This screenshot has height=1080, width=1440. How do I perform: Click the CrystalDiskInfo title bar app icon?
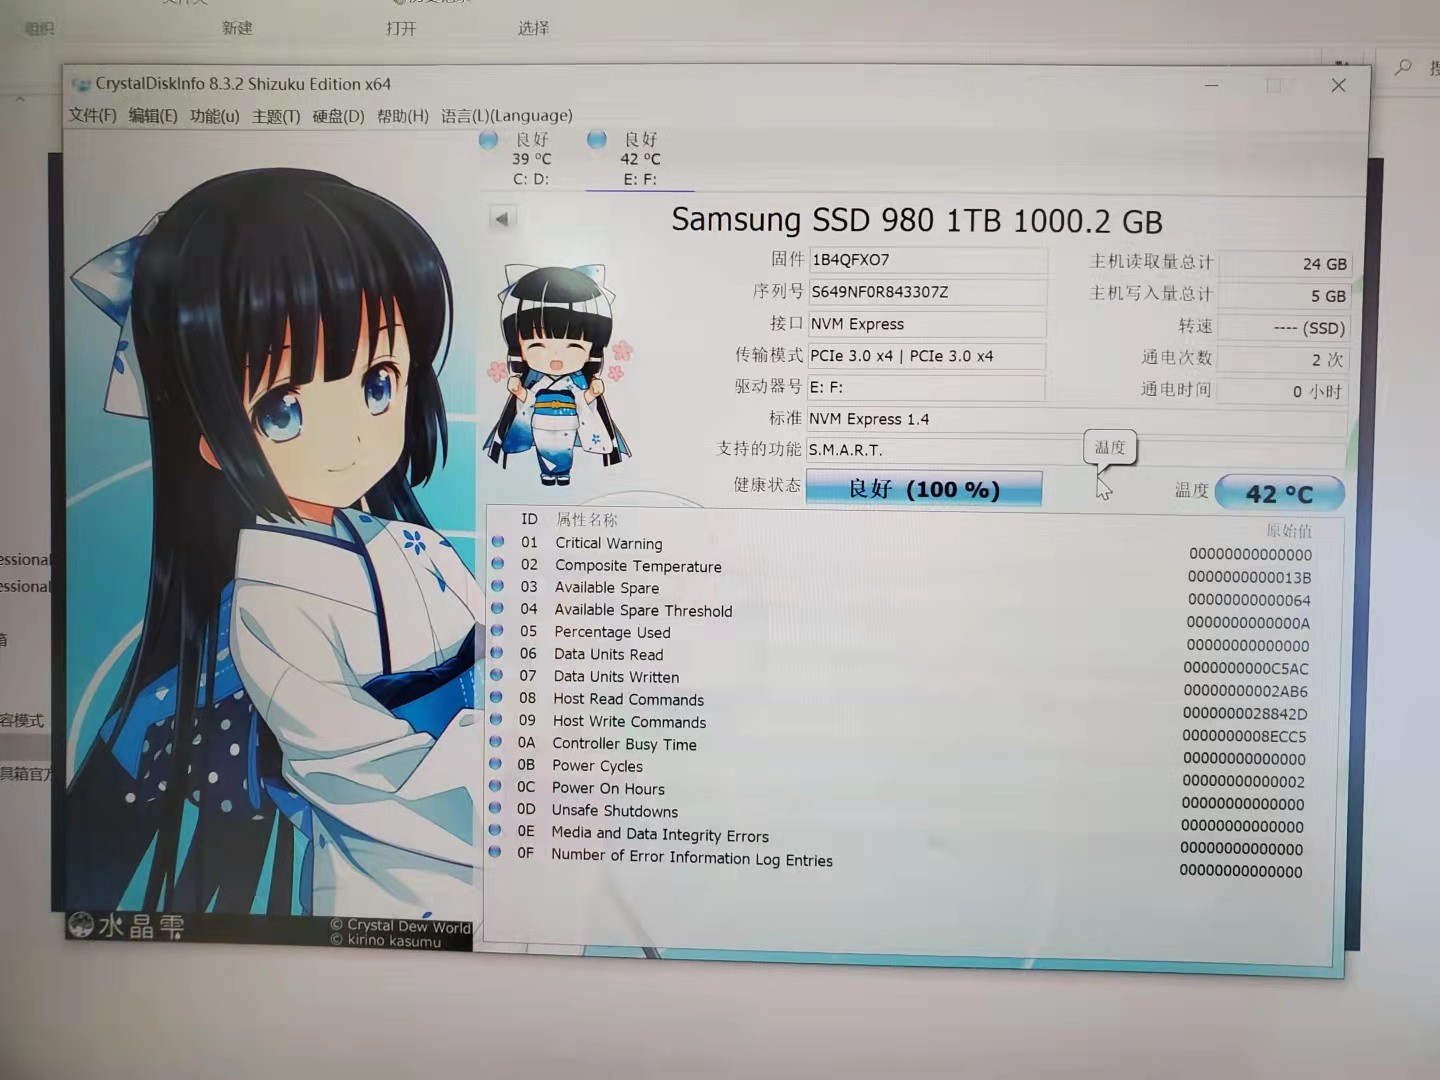click(82, 85)
